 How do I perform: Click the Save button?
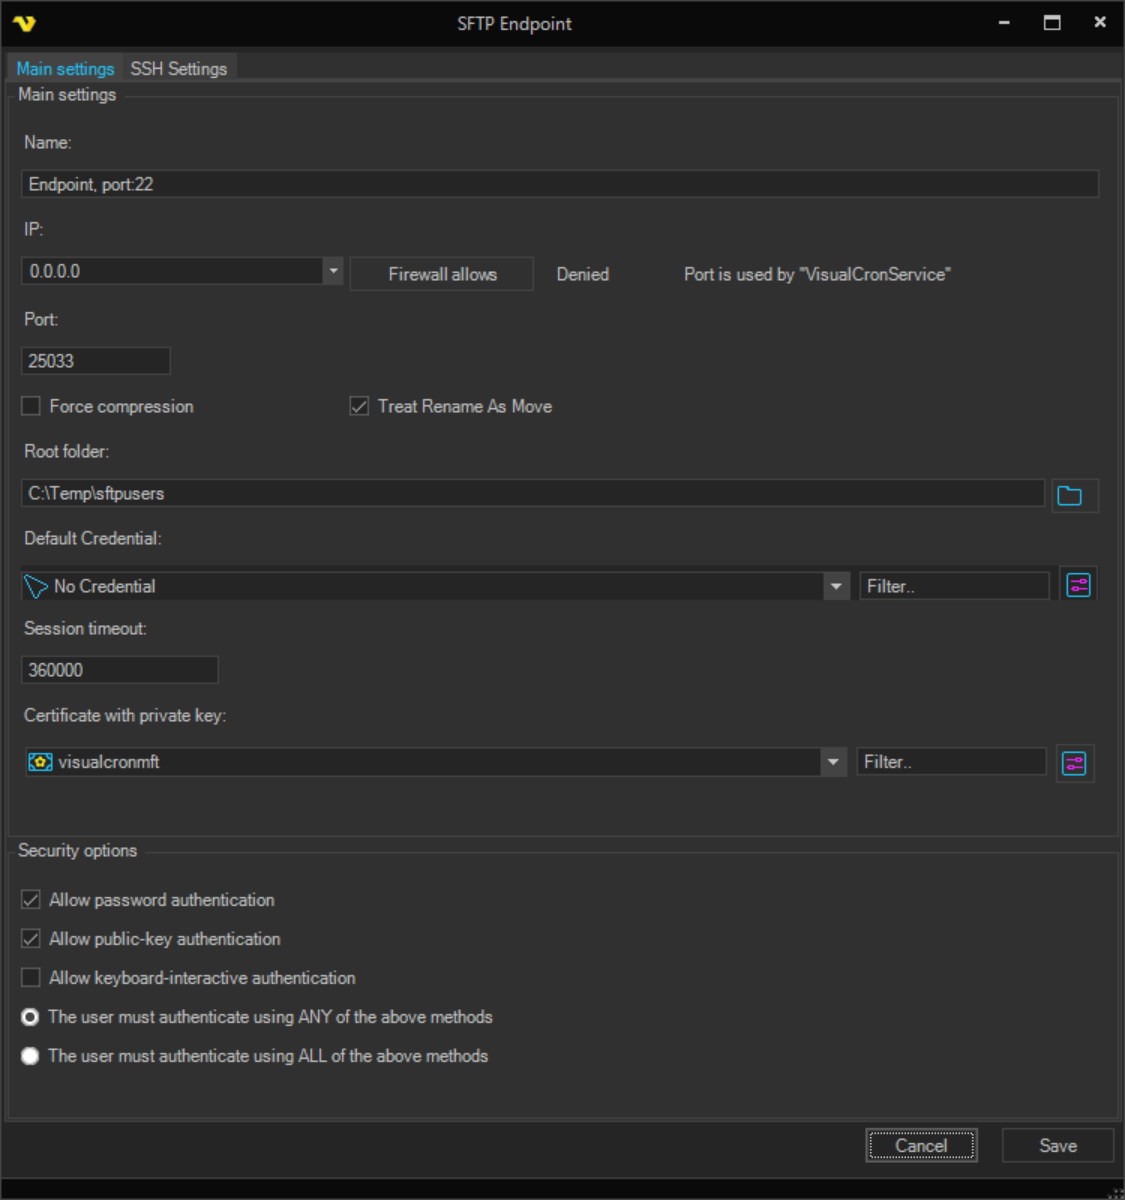1057,1146
